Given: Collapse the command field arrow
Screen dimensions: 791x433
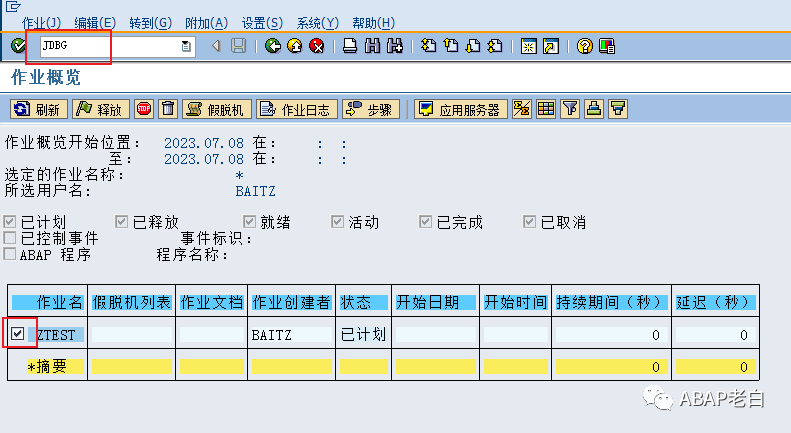Looking at the screenshot, I should click(x=216, y=46).
